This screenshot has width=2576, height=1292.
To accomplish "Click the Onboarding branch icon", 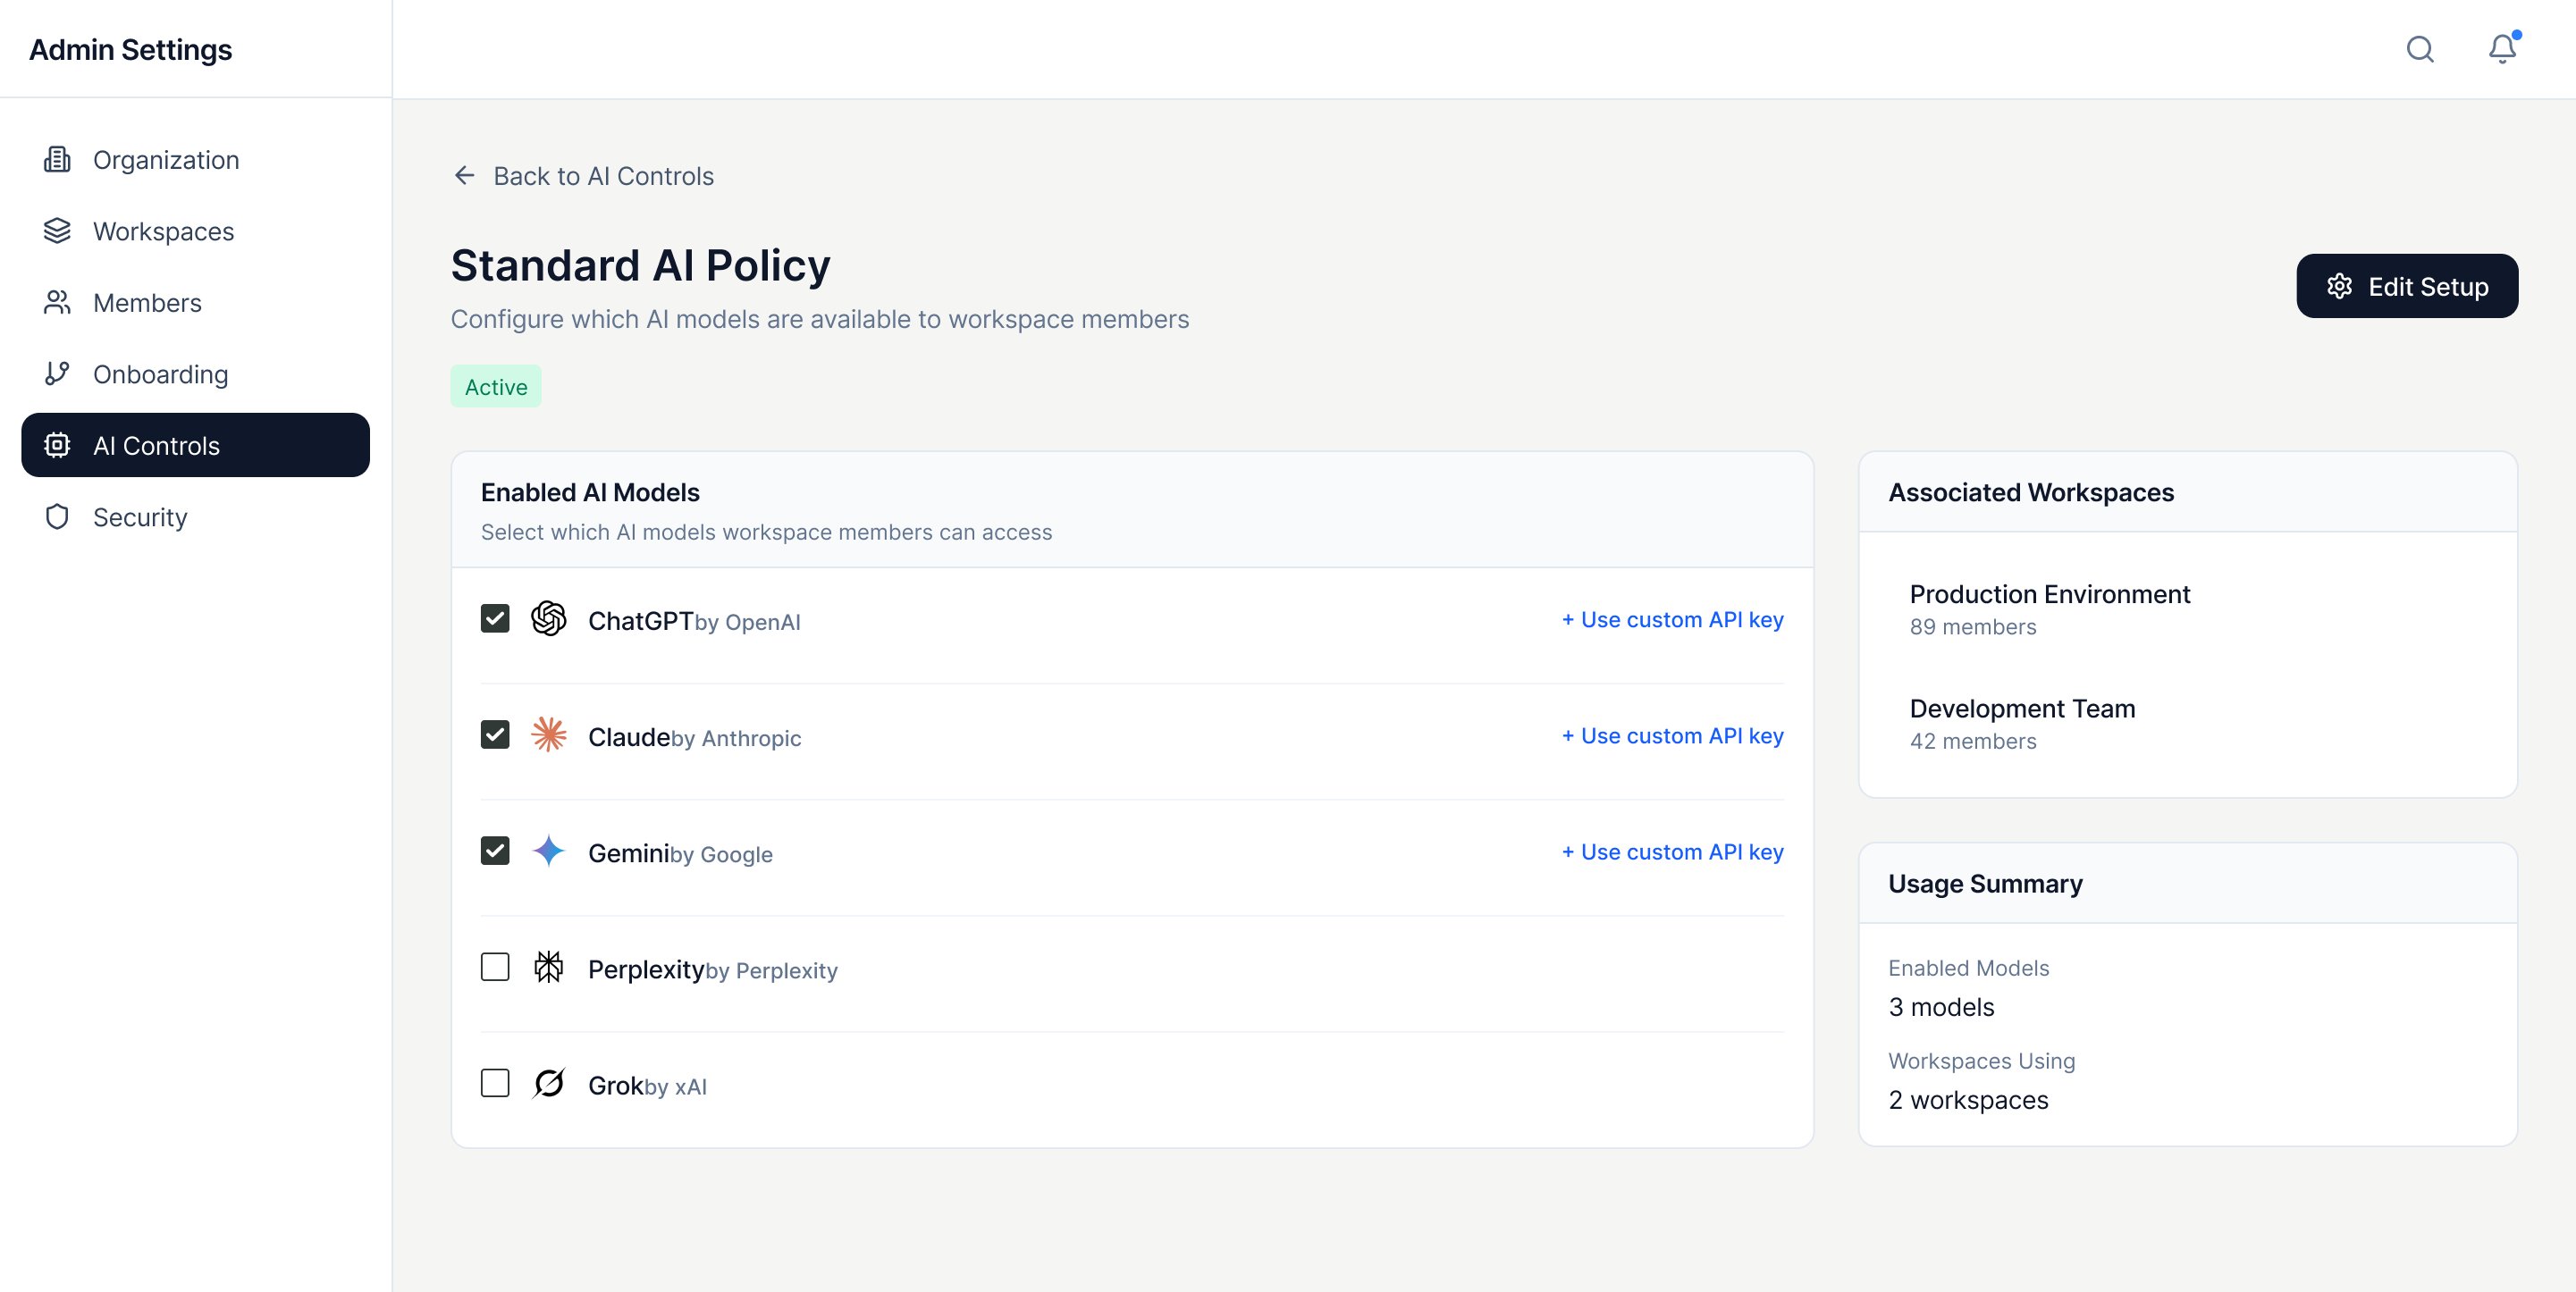I will click(x=57, y=374).
